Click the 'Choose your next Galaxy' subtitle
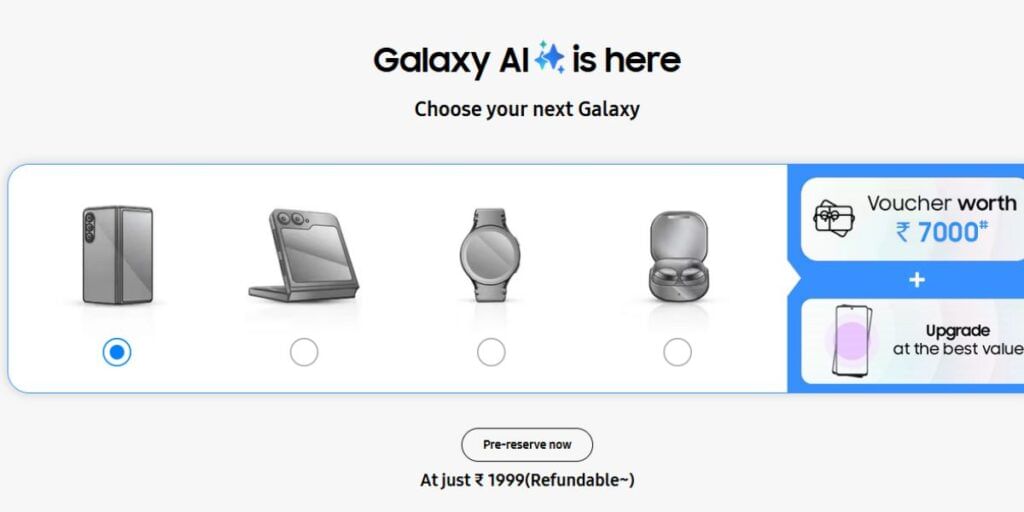 527,109
